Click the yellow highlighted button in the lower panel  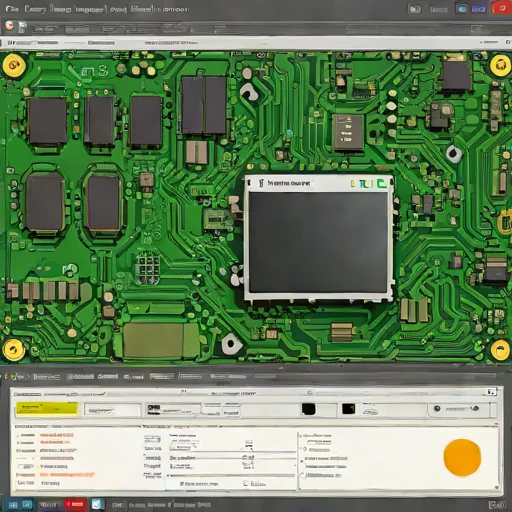coord(47,409)
